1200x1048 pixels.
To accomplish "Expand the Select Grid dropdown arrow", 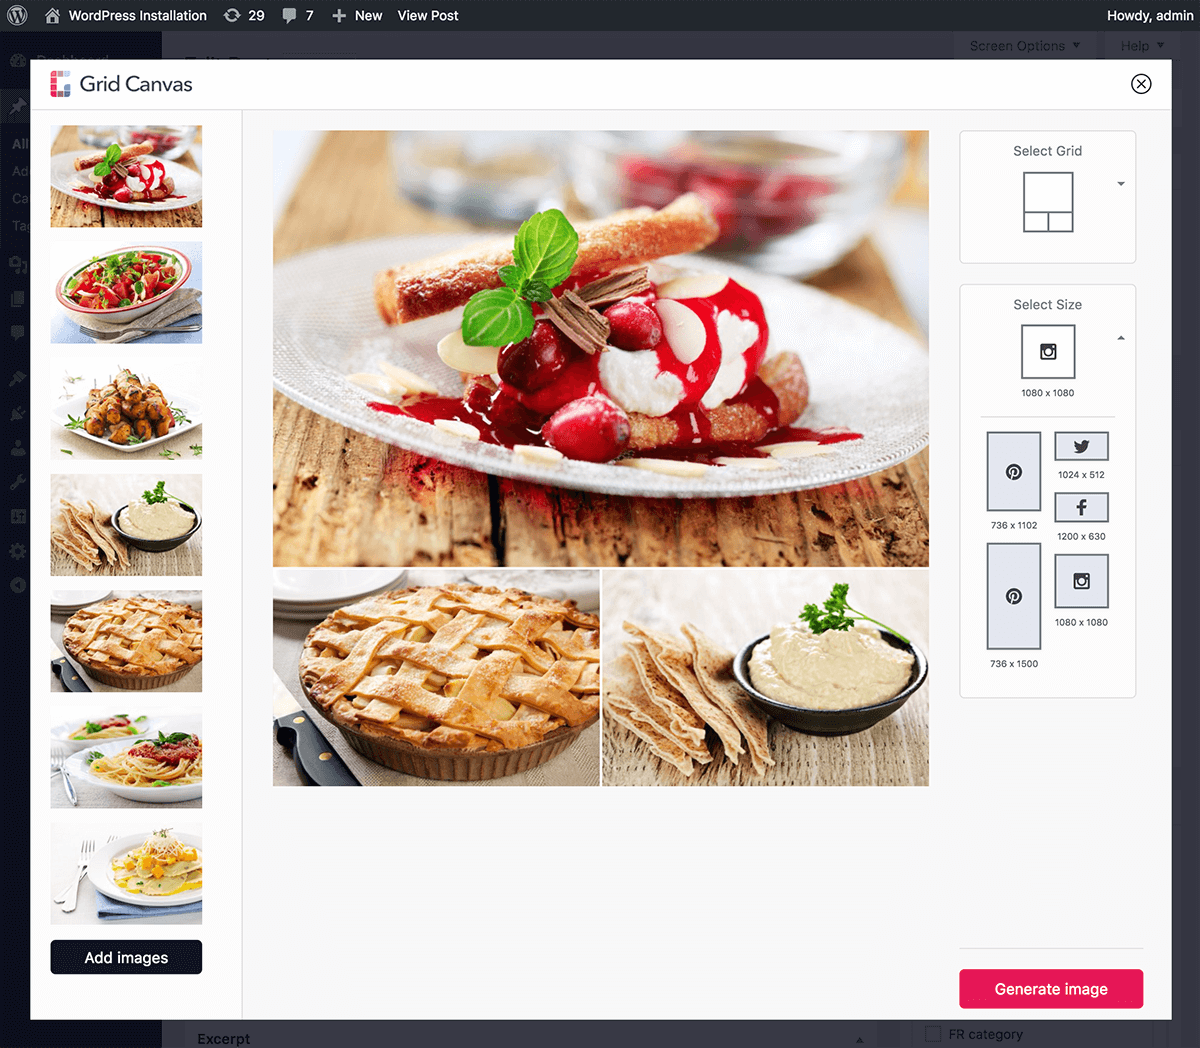I will coord(1121,184).
